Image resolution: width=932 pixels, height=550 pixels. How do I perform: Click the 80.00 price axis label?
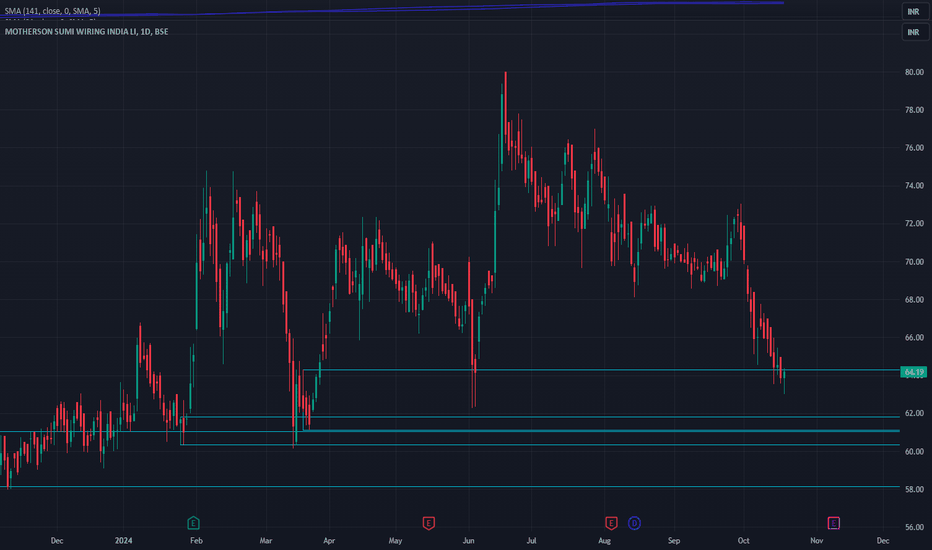tap(914, 72)
